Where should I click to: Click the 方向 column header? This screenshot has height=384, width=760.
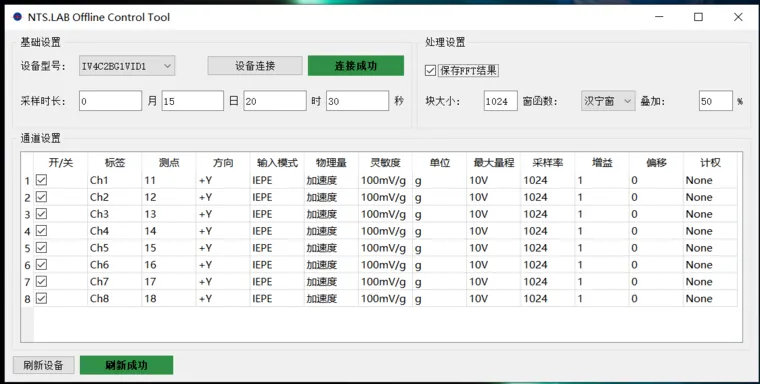223,163
